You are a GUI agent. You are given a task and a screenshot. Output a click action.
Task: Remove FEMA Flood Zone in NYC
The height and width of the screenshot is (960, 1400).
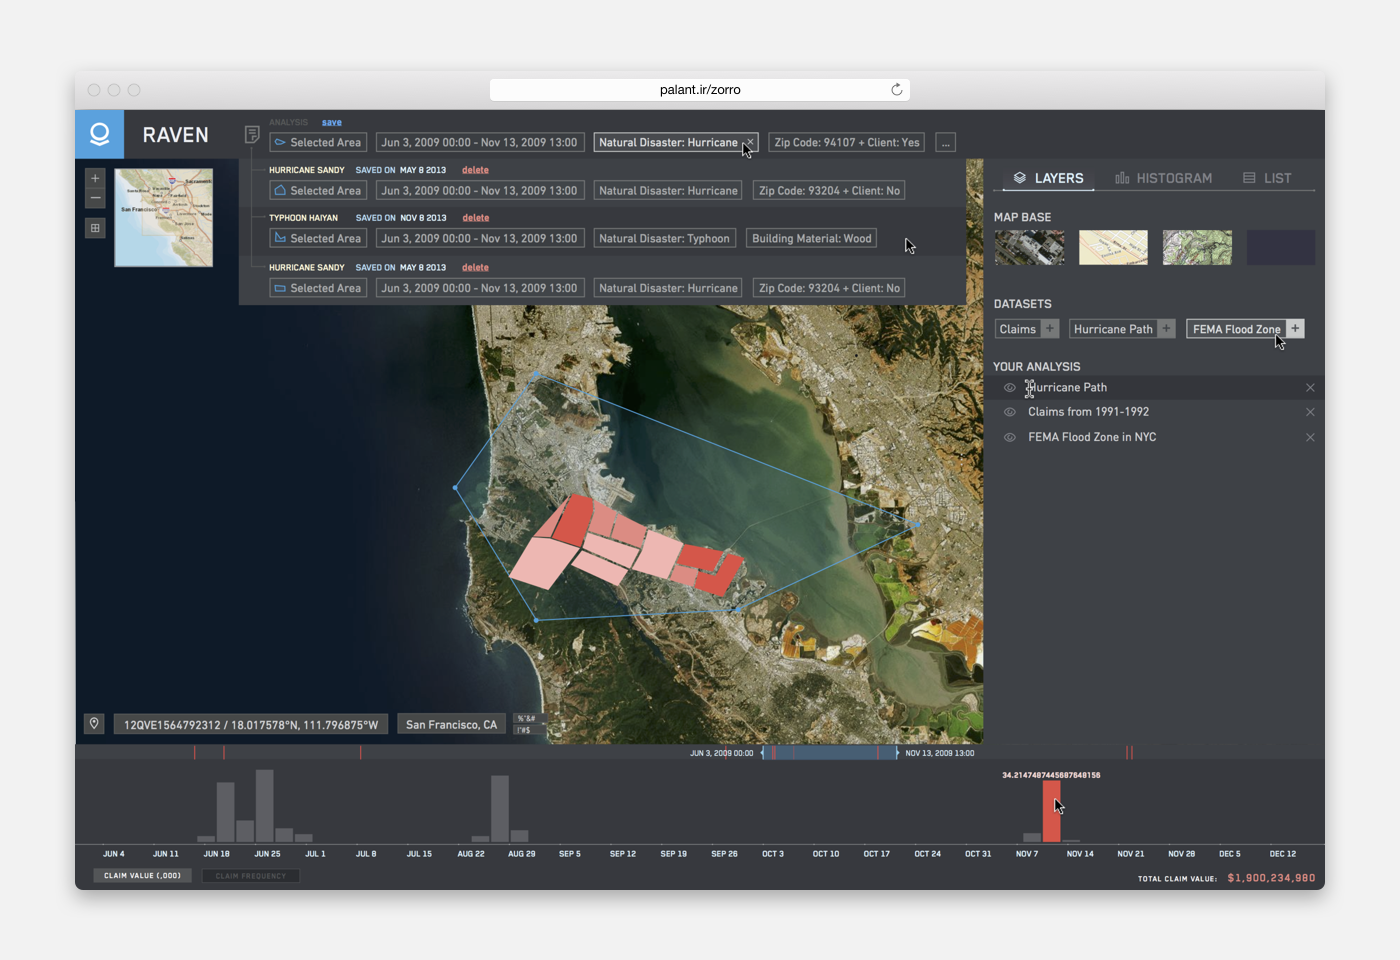tap(1310, 437)
